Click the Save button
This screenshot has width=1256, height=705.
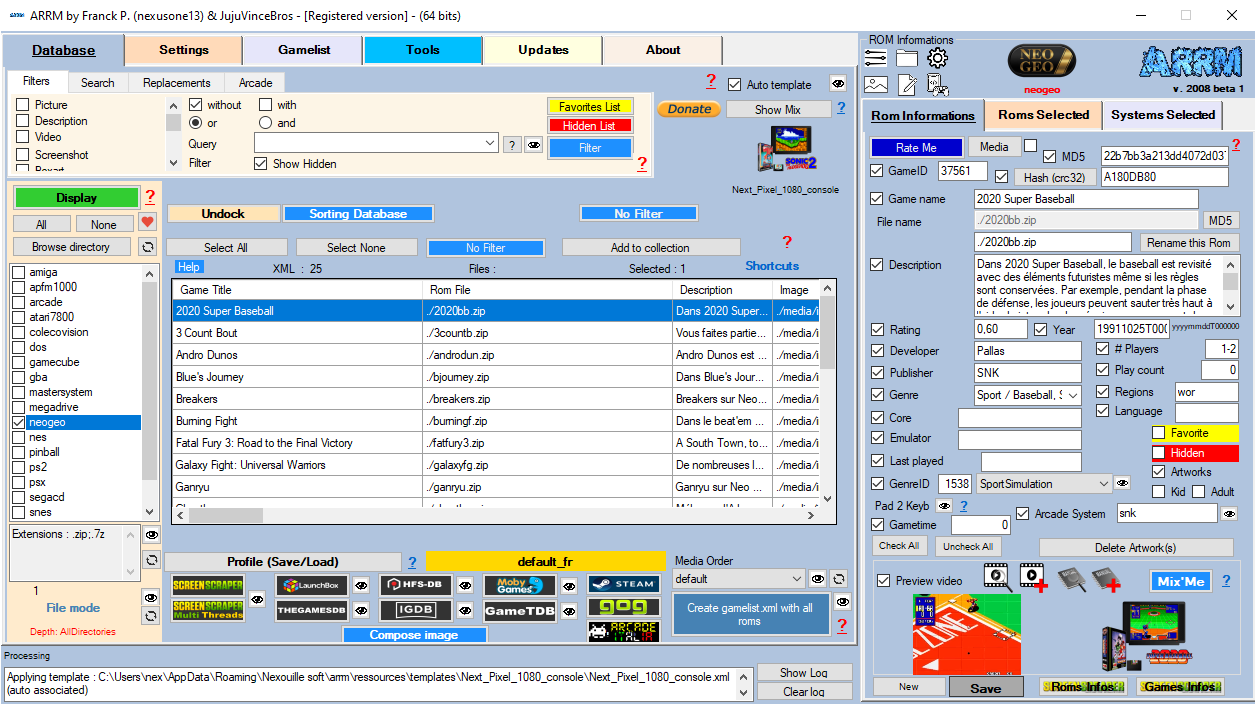click(x=985, y=688)
